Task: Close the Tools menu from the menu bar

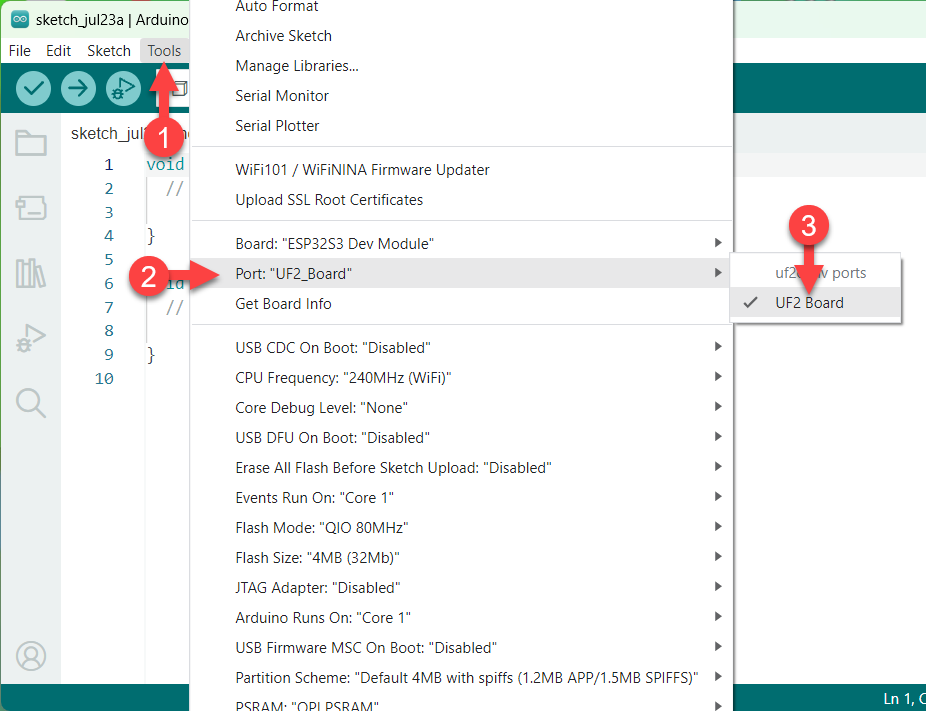Action: point(164,51)
